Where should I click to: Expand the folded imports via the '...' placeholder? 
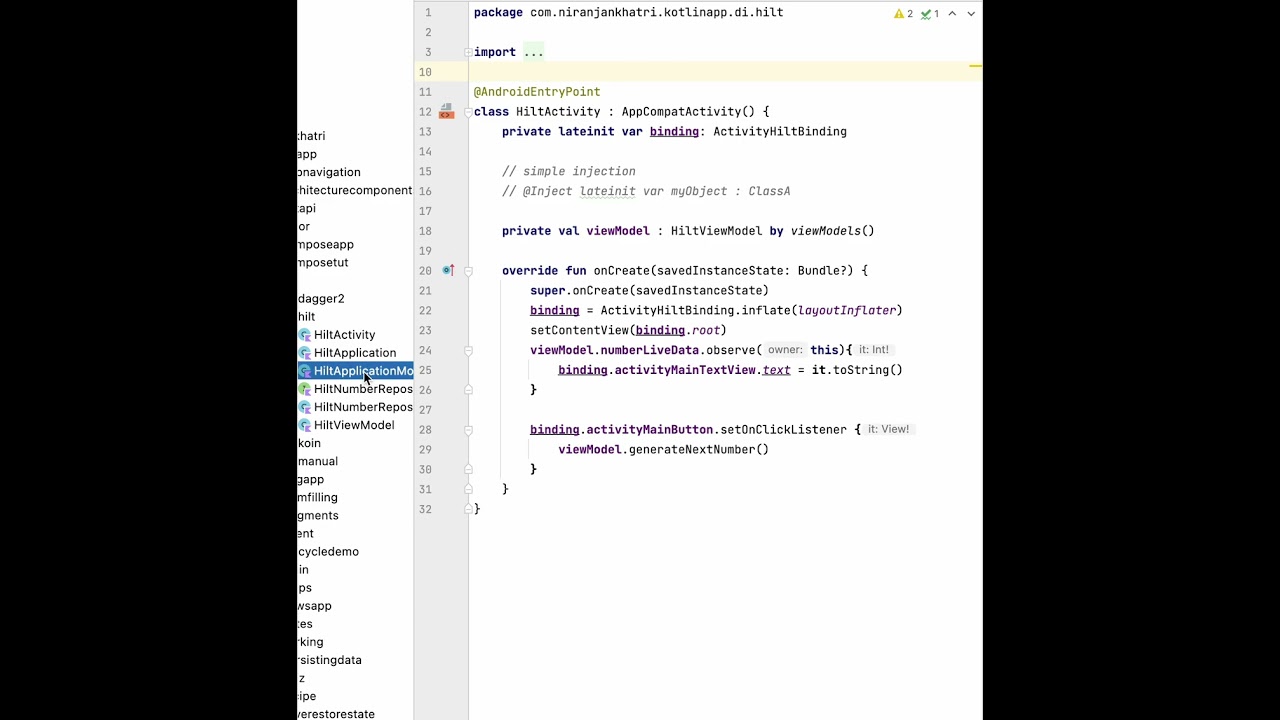534,52
